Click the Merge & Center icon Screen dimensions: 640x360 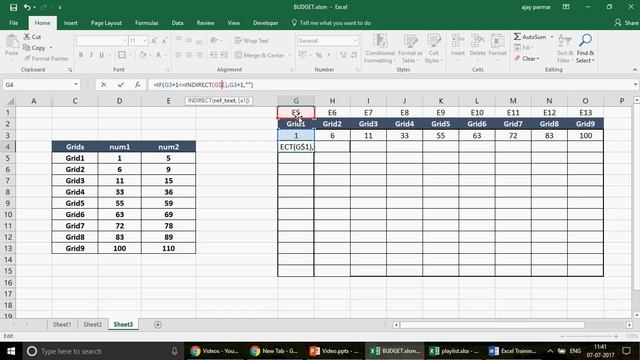tap(238, 55)
